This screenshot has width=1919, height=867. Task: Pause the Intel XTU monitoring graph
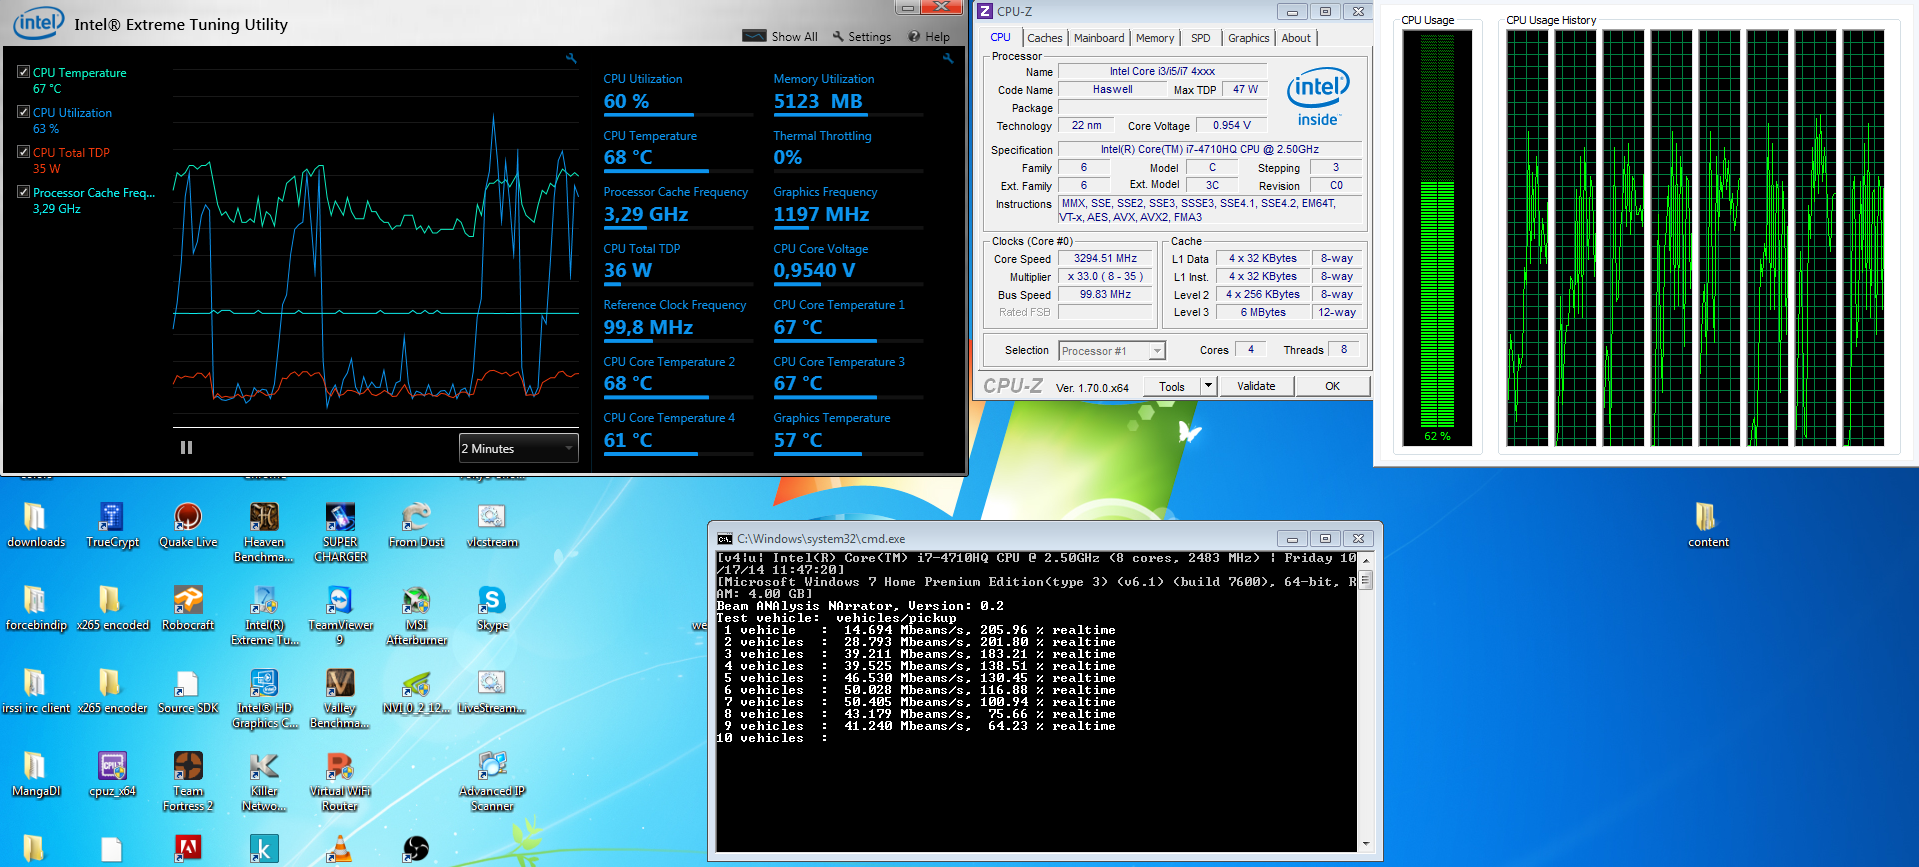[x=186, y=448]
